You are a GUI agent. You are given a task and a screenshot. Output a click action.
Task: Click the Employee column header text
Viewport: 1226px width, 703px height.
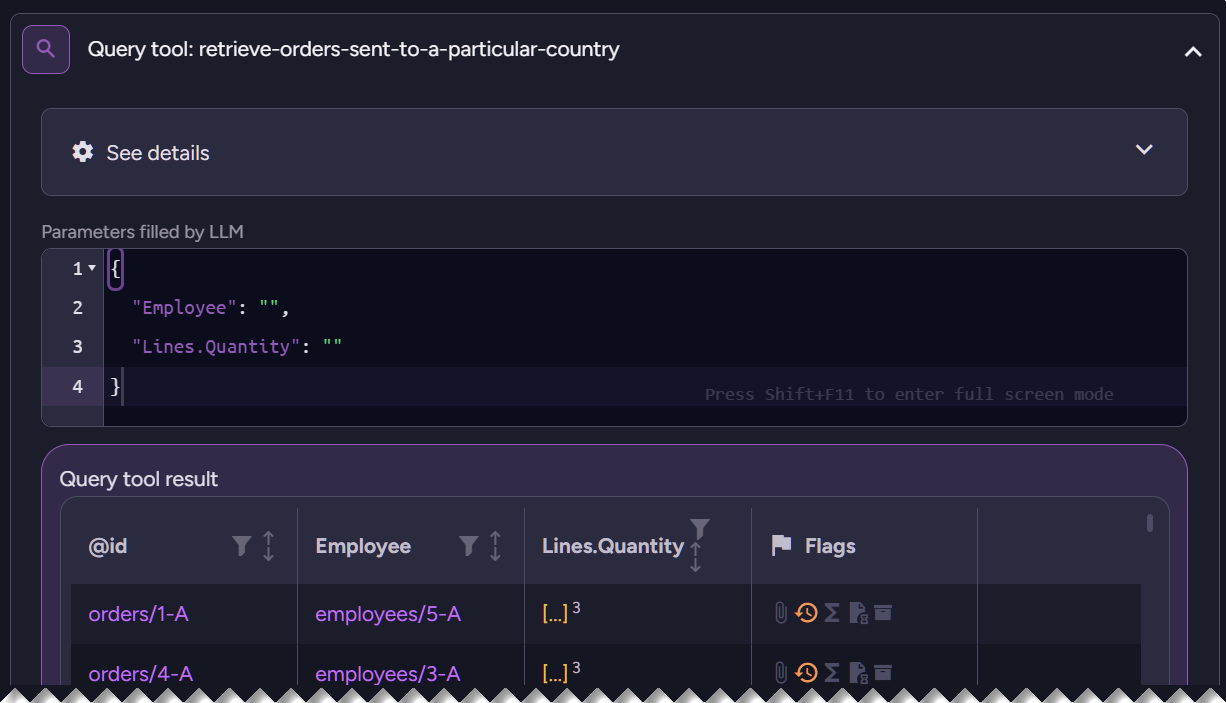click(x=363, y=546)
